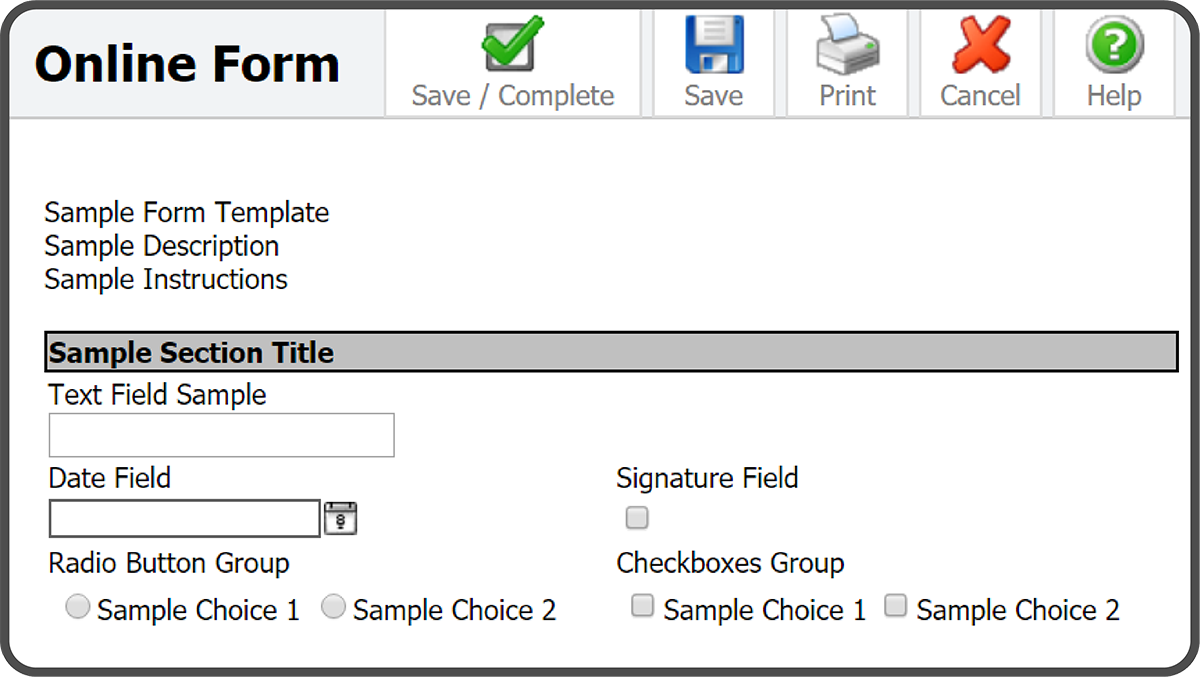Click the Save / Complete green checkmark icon

click(512, 45)
